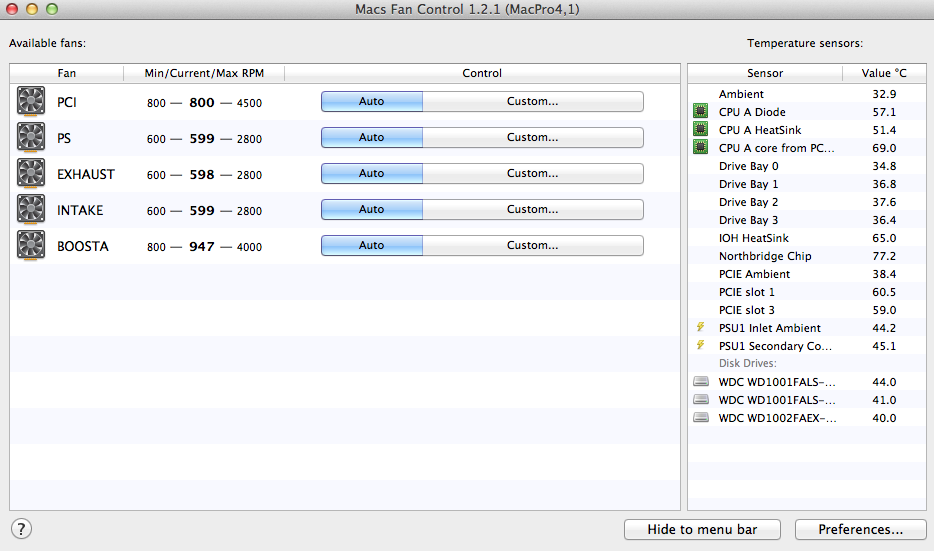
Task: Click the PSU1 Inlet Ambient lightning icon
Action: pos(700,327)
